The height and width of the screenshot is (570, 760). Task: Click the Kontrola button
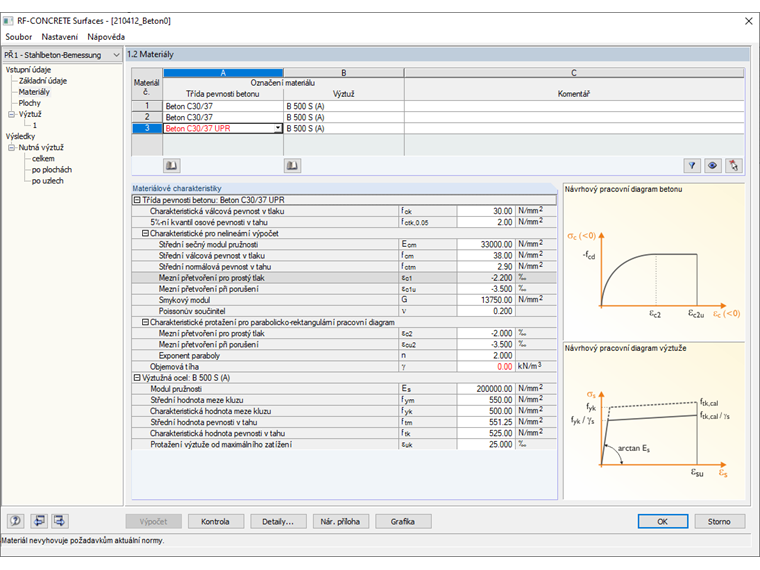(x=215, y=522)
